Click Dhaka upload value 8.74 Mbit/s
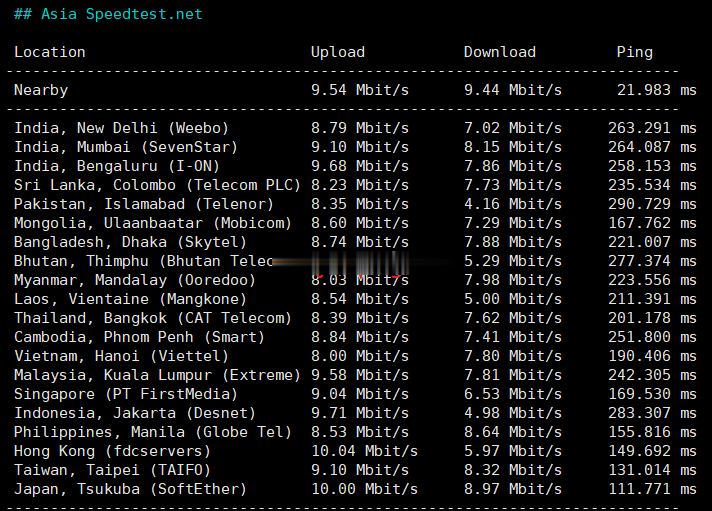Viewport: 712px width, 511px height. tap(360, 243)
